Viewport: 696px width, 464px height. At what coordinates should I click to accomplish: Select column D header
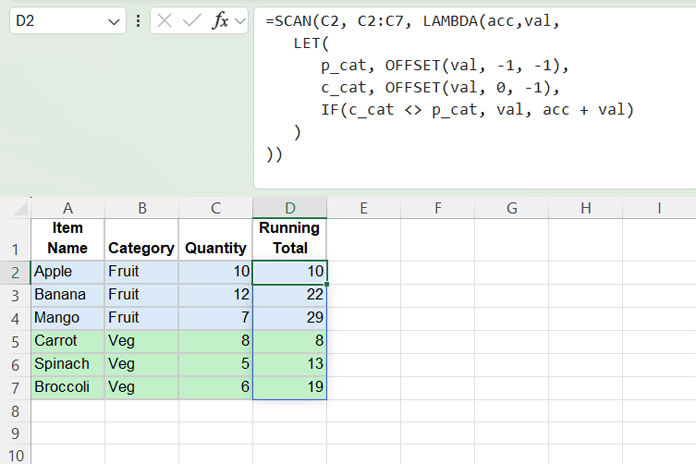(x=290, y=208)
